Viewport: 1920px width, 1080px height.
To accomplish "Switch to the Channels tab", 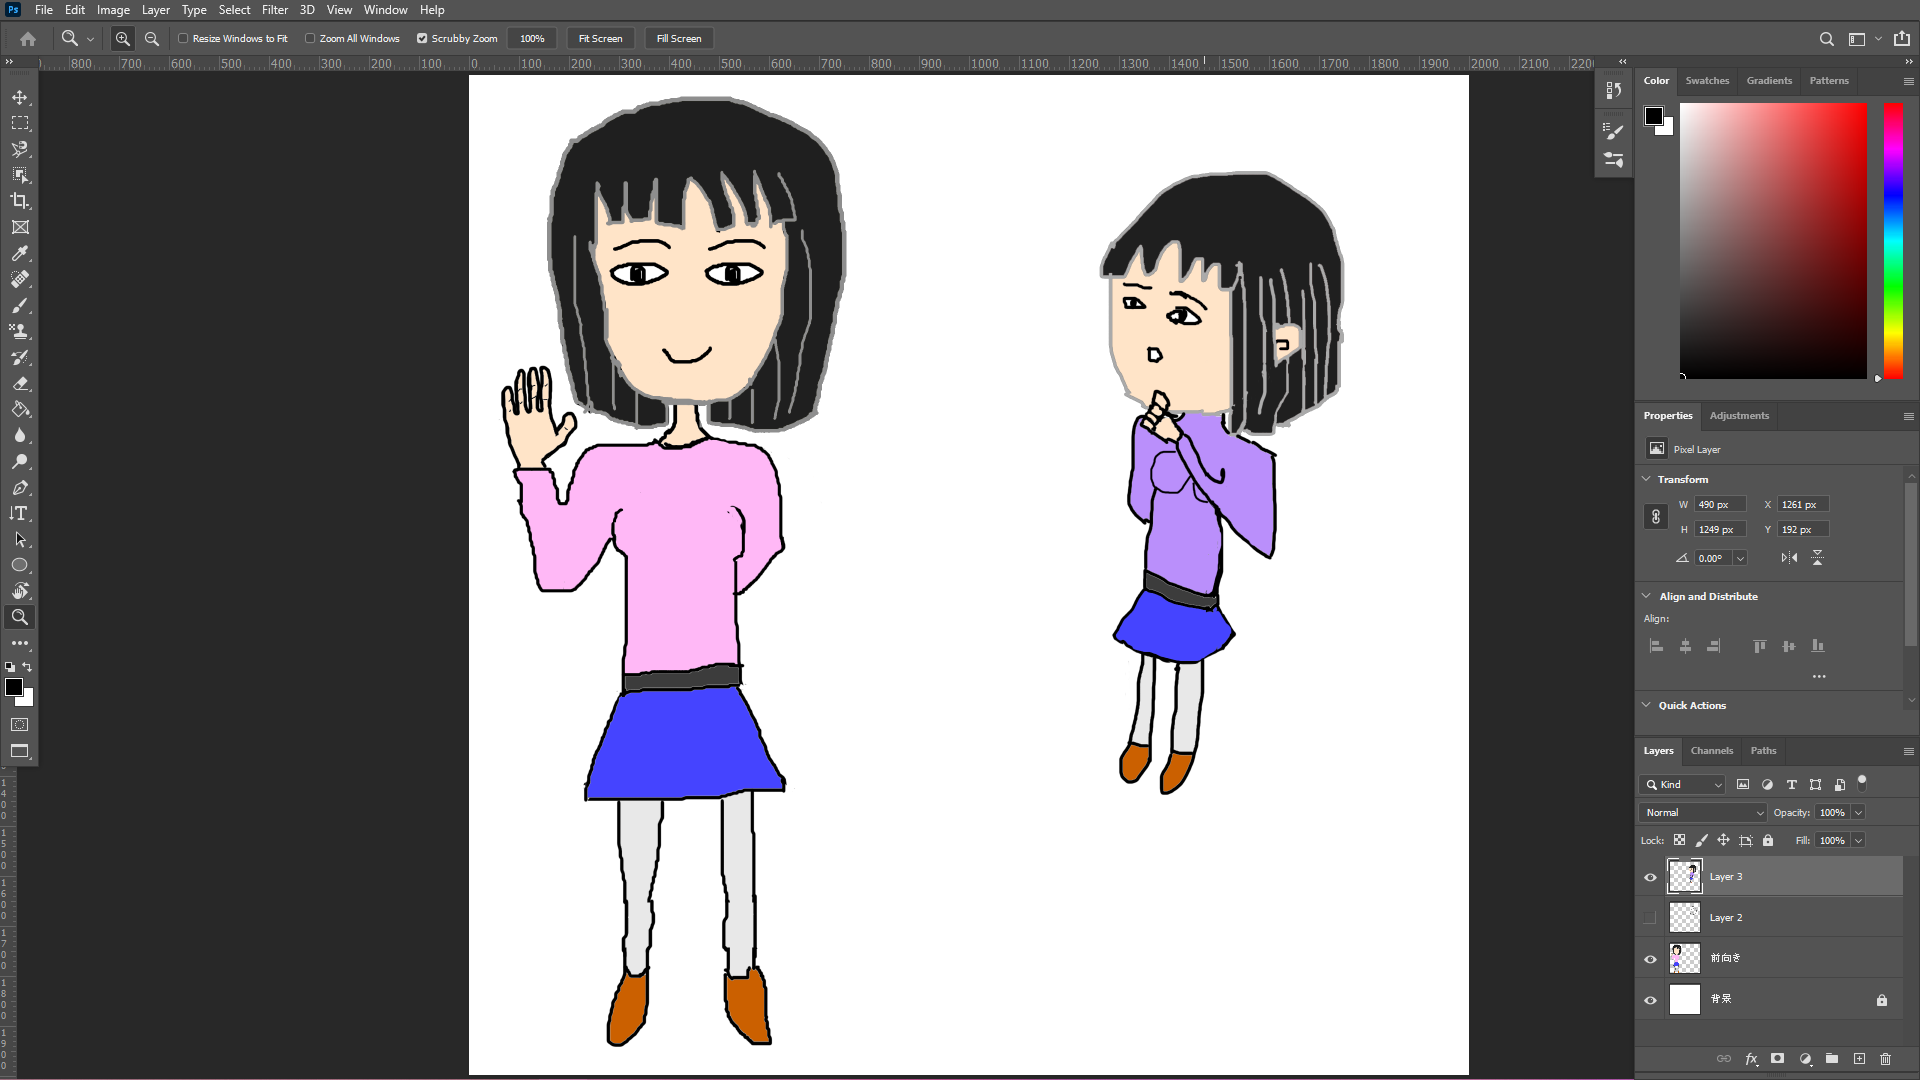I will pyautogui.click(x=1712, y=750).
